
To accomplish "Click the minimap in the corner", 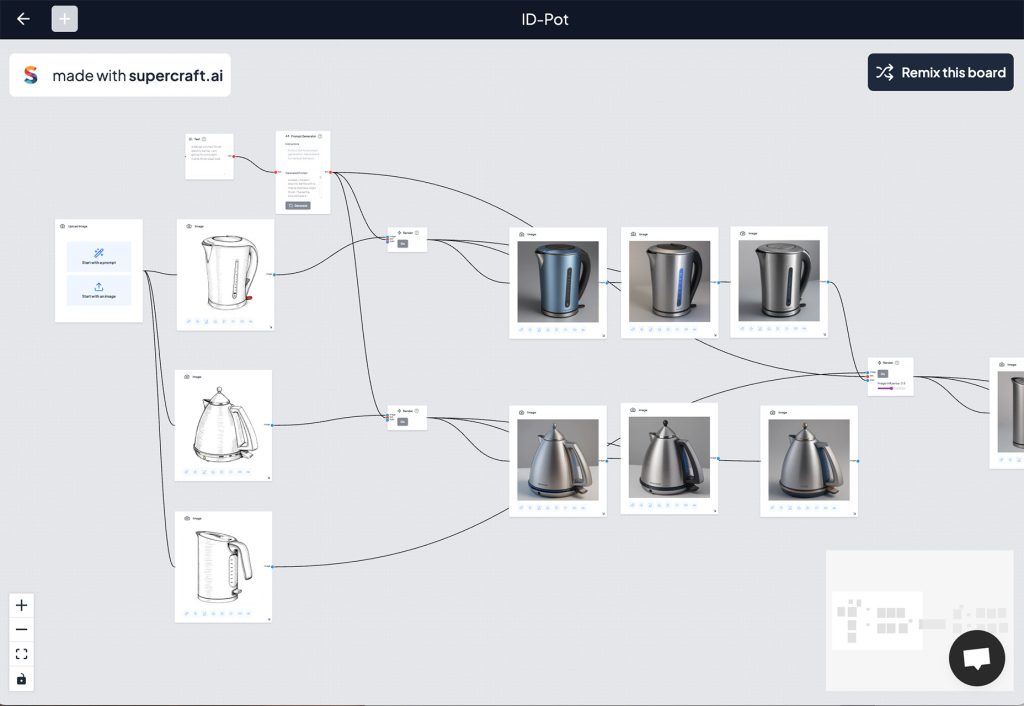I will pos(918,618).
